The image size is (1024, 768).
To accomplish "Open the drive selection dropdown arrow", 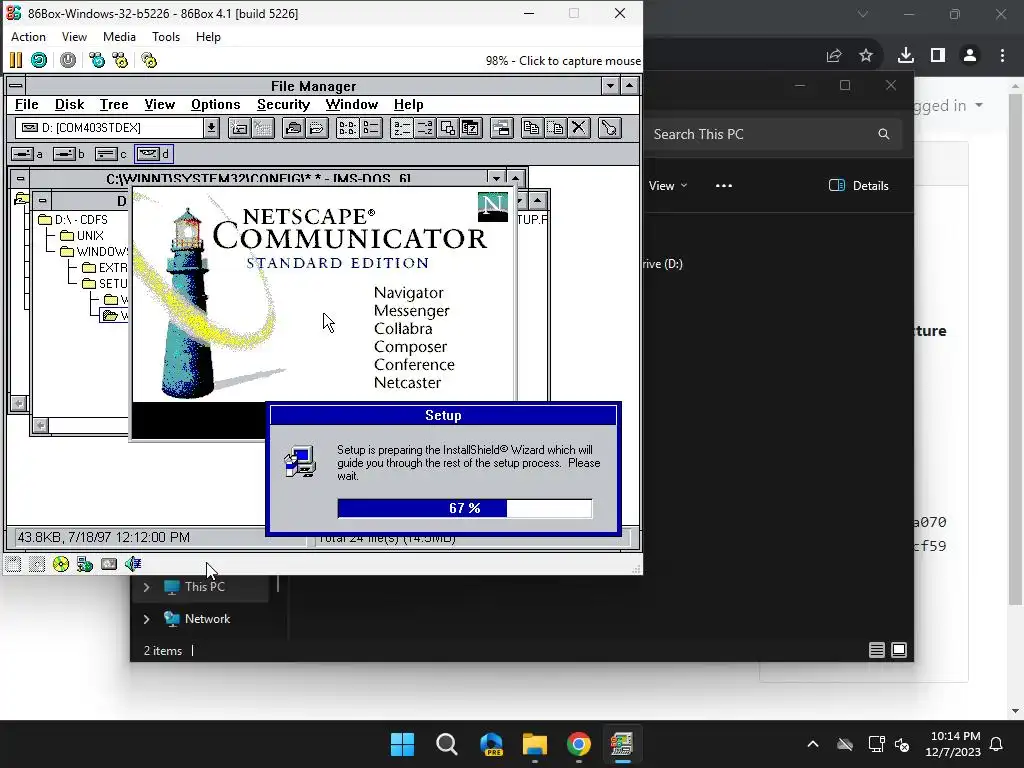I will pyautogui.click(x=211, y=128).
